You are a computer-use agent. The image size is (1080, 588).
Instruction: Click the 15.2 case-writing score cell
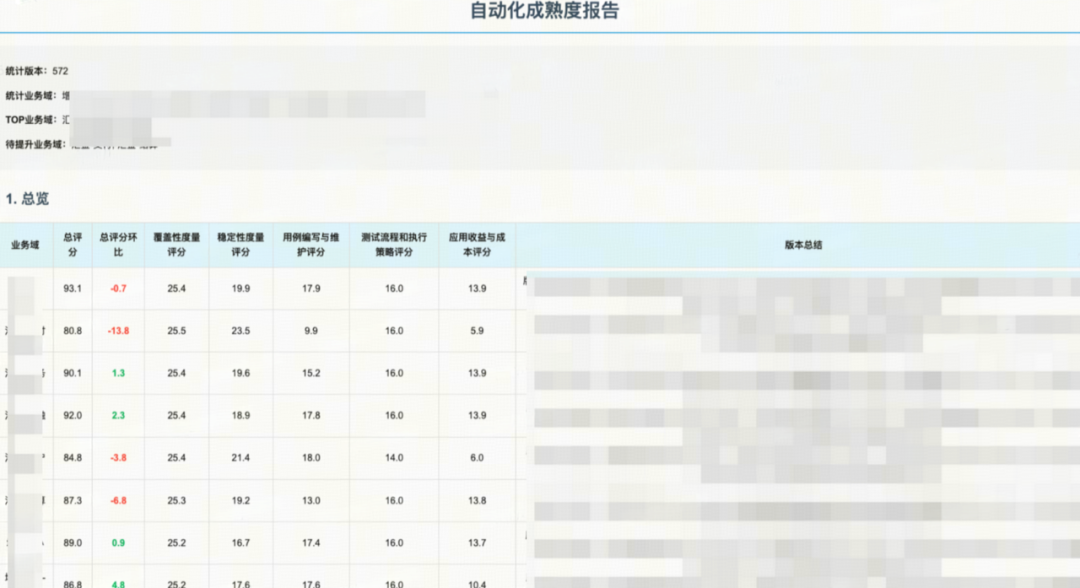pos(311,373)
